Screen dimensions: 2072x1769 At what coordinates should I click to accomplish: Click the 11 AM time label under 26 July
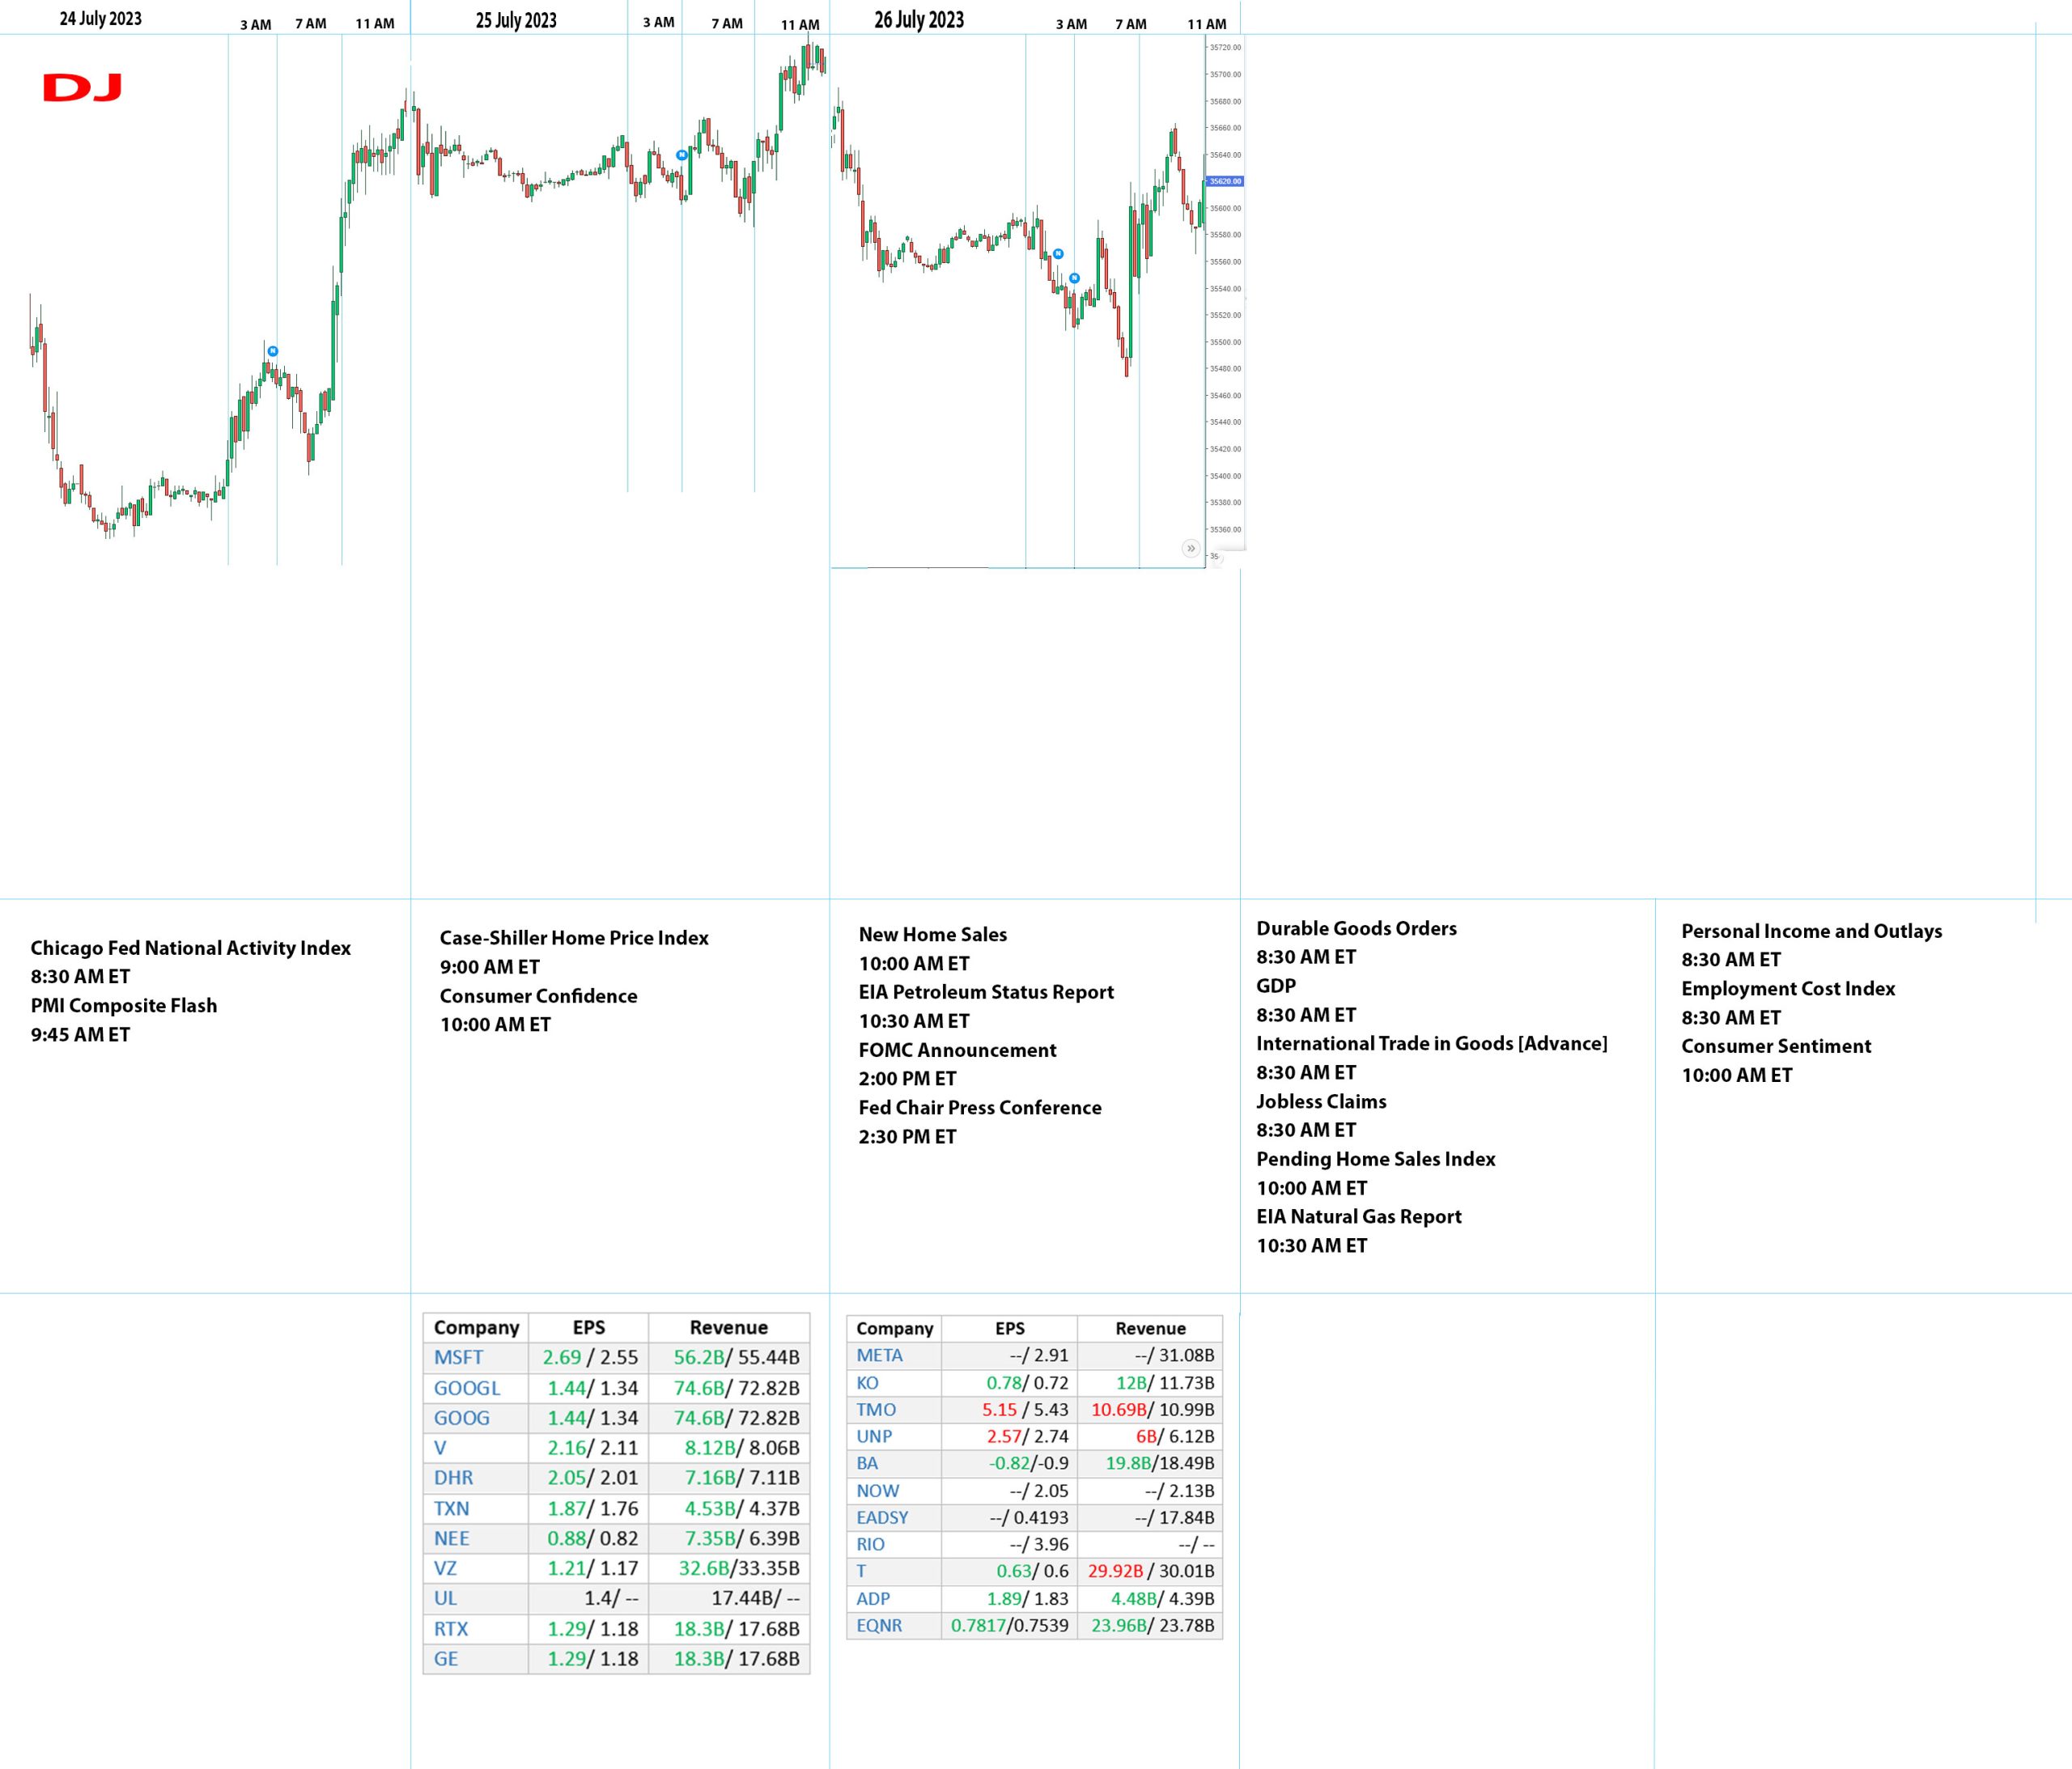(x=1207, y=24)
